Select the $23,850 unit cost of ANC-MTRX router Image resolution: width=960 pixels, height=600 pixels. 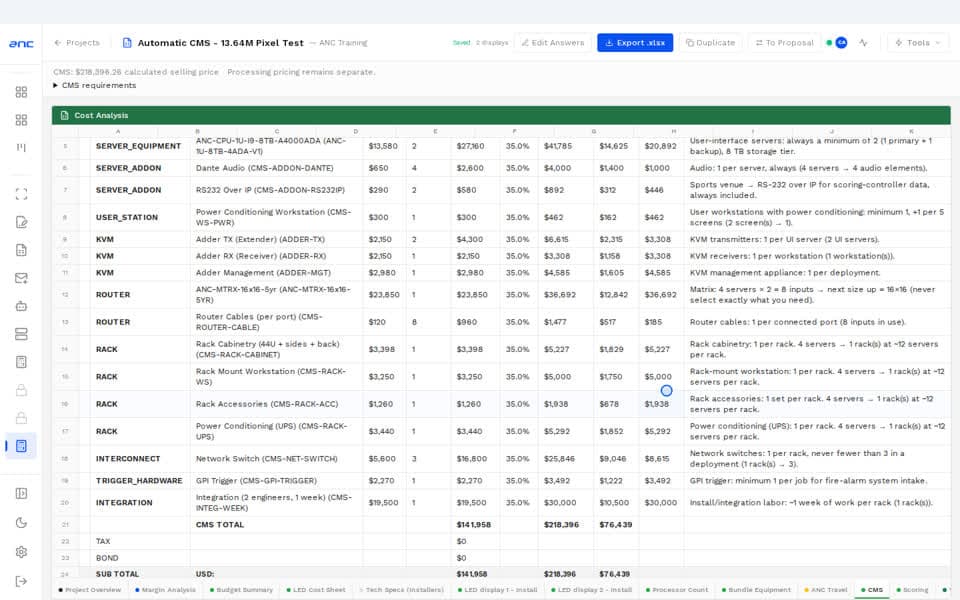[384, 294]
